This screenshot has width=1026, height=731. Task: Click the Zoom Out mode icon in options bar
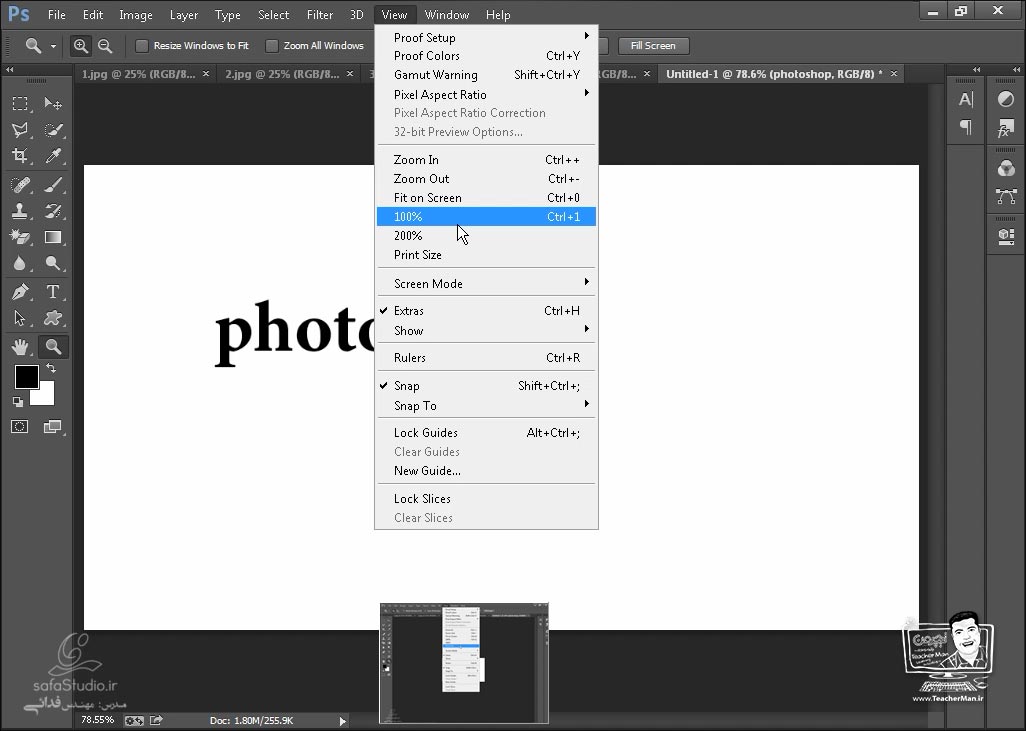[x=105, y=46]
